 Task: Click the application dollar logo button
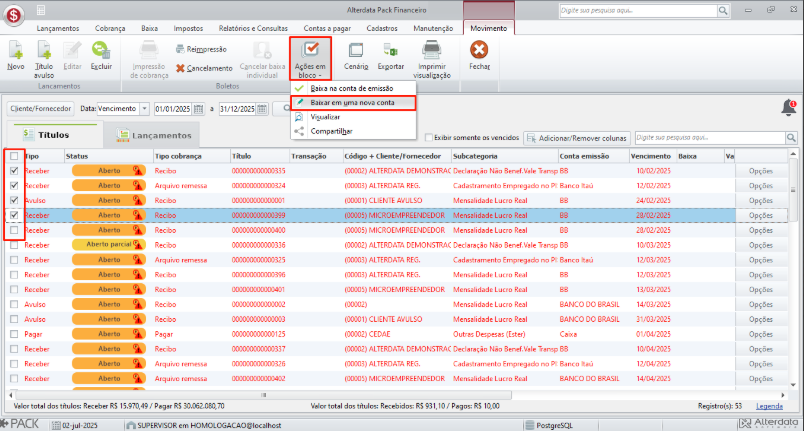click(13, 15)
